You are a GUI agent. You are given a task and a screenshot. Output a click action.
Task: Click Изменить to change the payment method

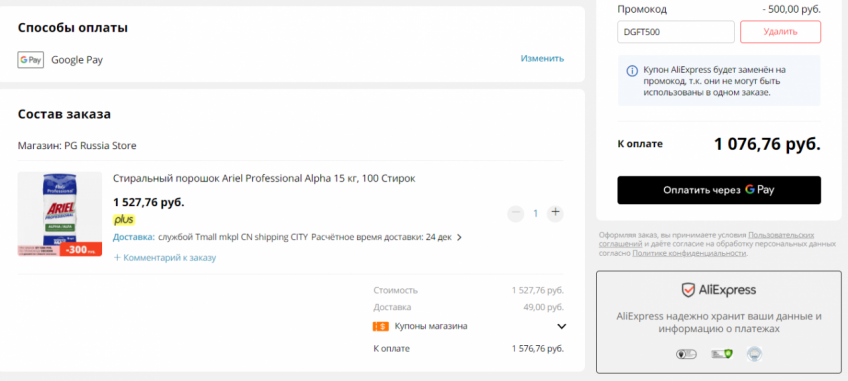click(542, 58)
